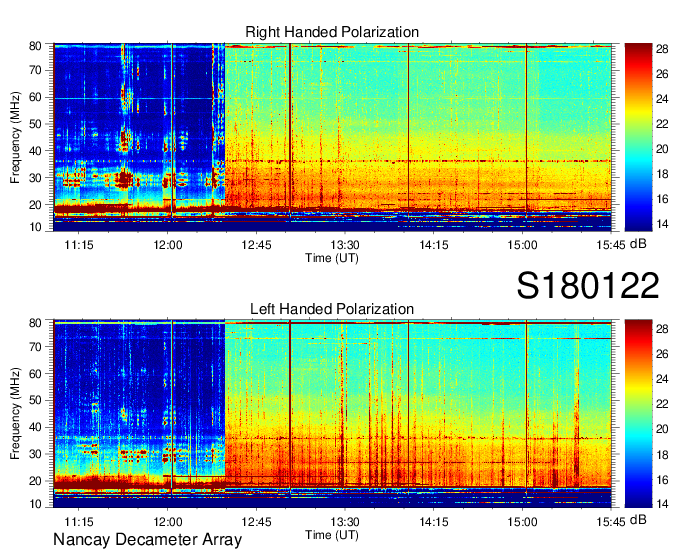Image resolution: width=680 pixels, height=552 pixels.
Task: Click the 40 MHz tick on Right Handed frequency axis
Action: point(36,151)
